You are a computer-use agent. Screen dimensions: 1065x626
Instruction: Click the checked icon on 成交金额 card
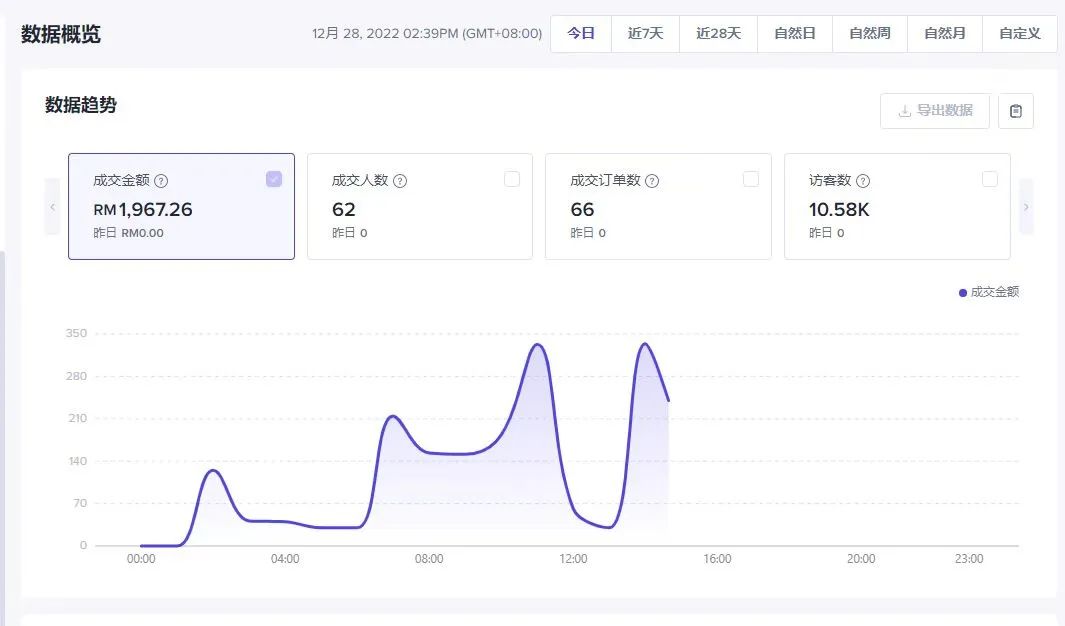[273, 178]
